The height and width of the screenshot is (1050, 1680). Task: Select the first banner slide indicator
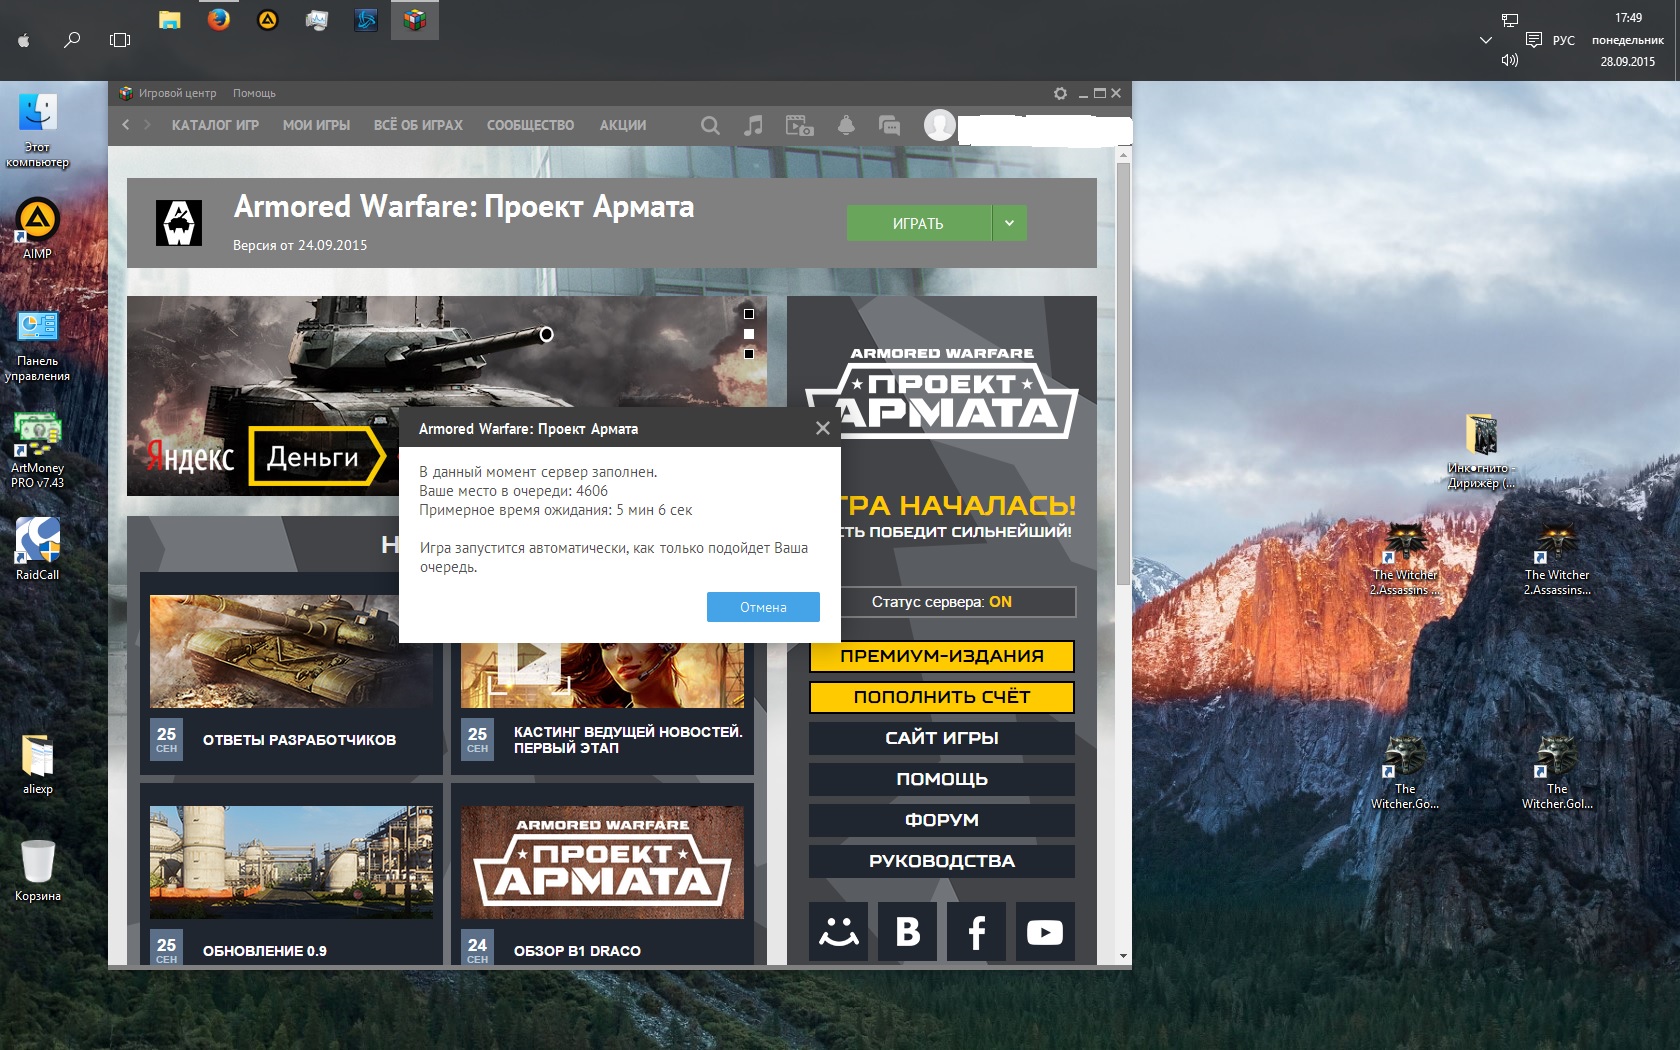[x=749, y=314]
